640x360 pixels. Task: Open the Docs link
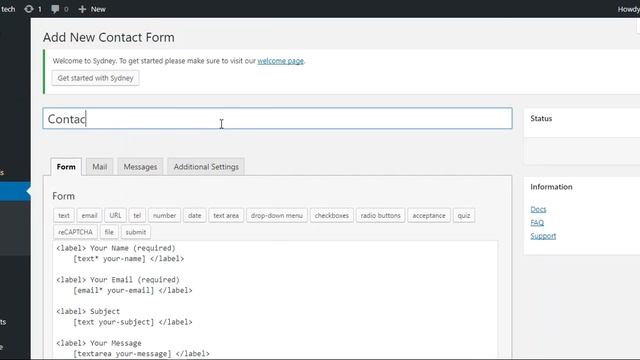[x=538, y=209]
